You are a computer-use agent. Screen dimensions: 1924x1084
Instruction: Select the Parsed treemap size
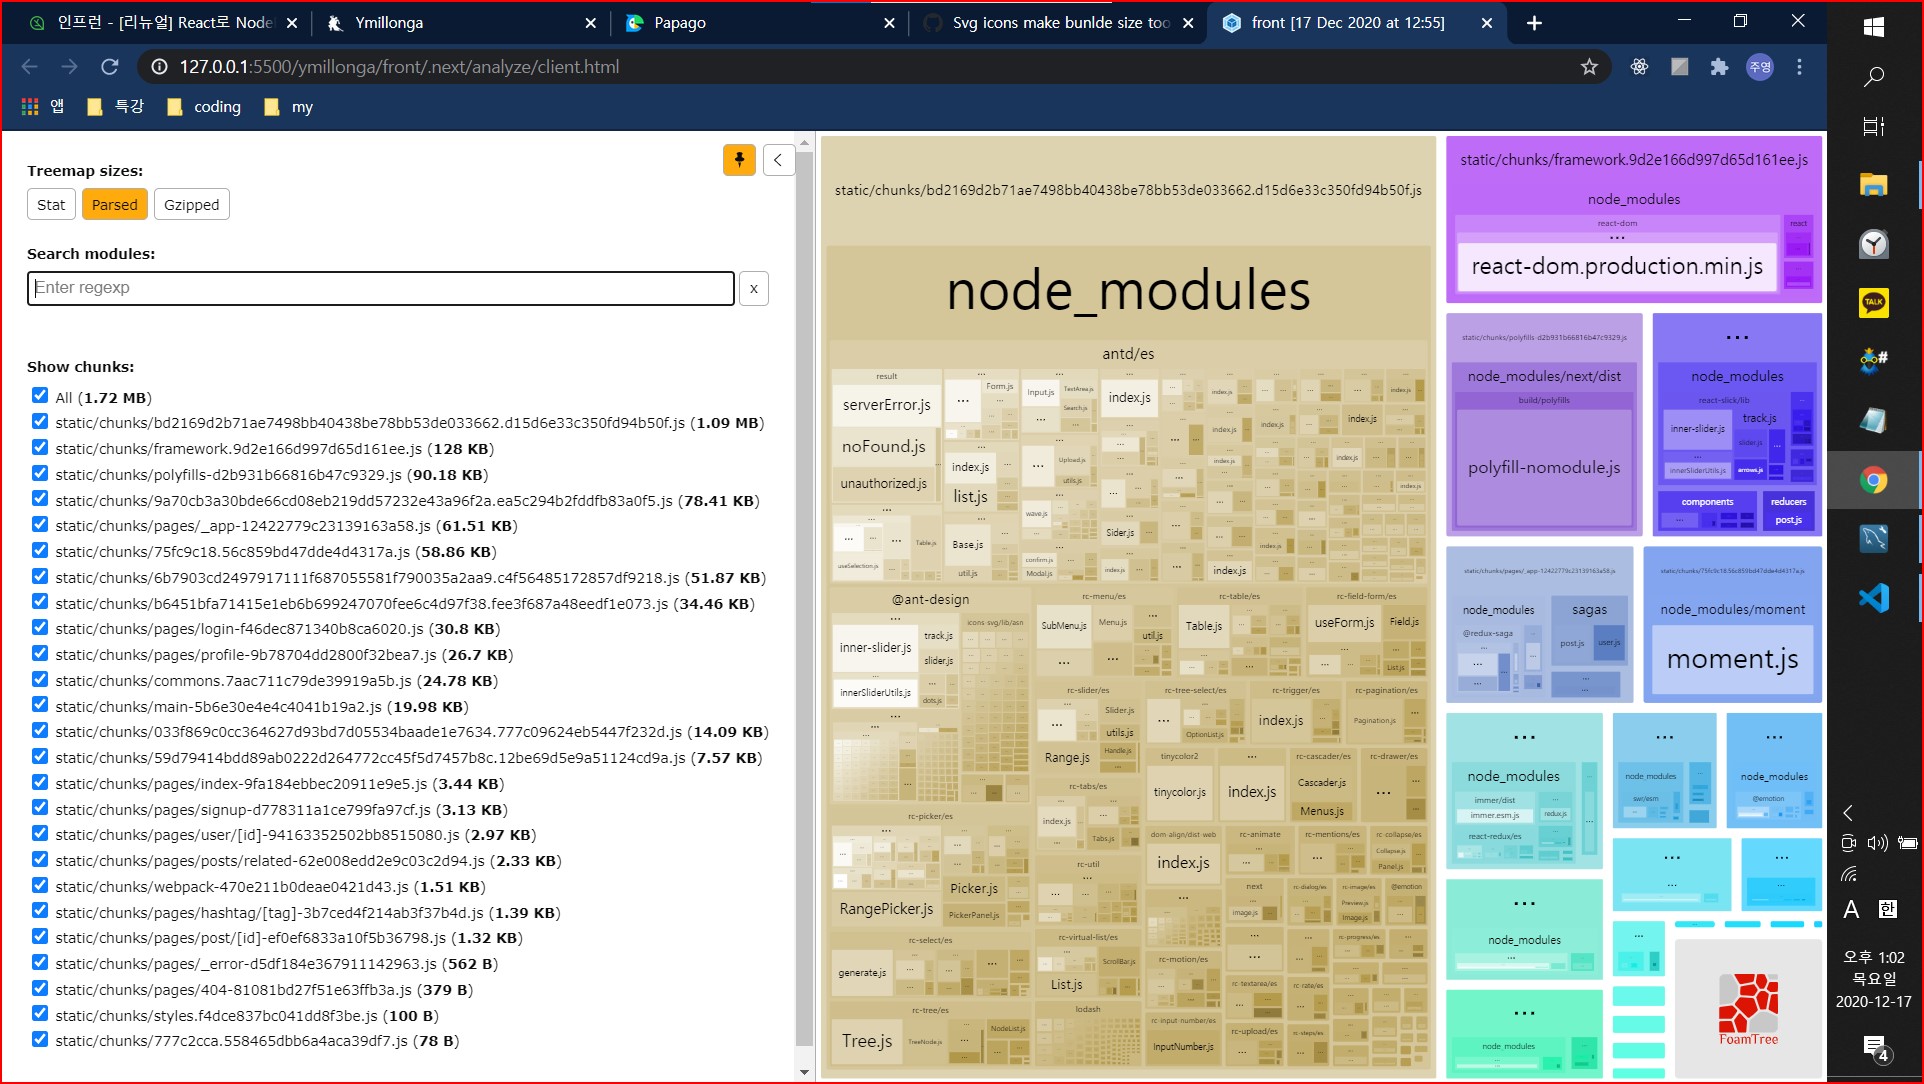(115, 204)
